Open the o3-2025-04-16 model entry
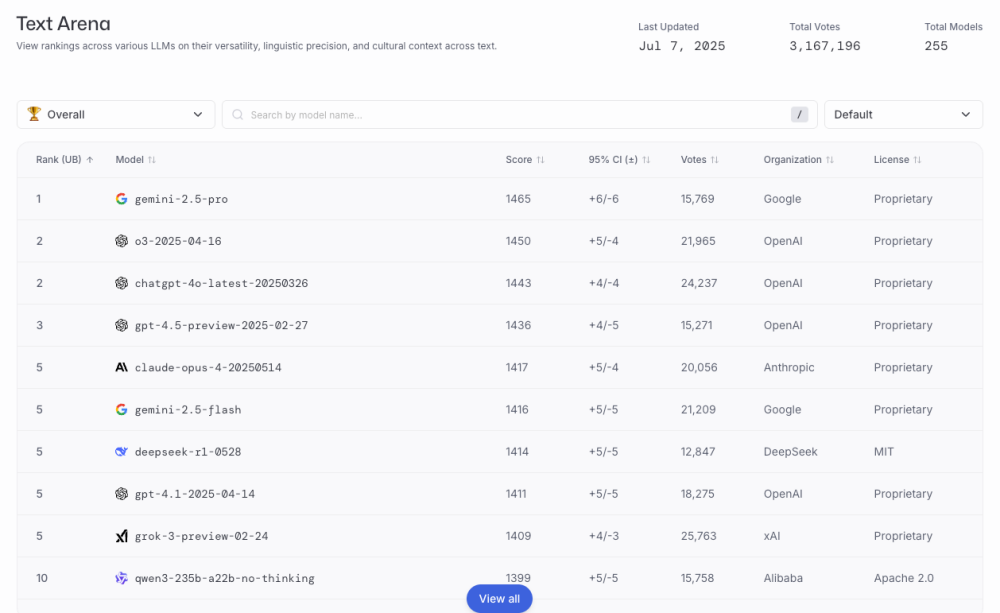 pos(178,241)
